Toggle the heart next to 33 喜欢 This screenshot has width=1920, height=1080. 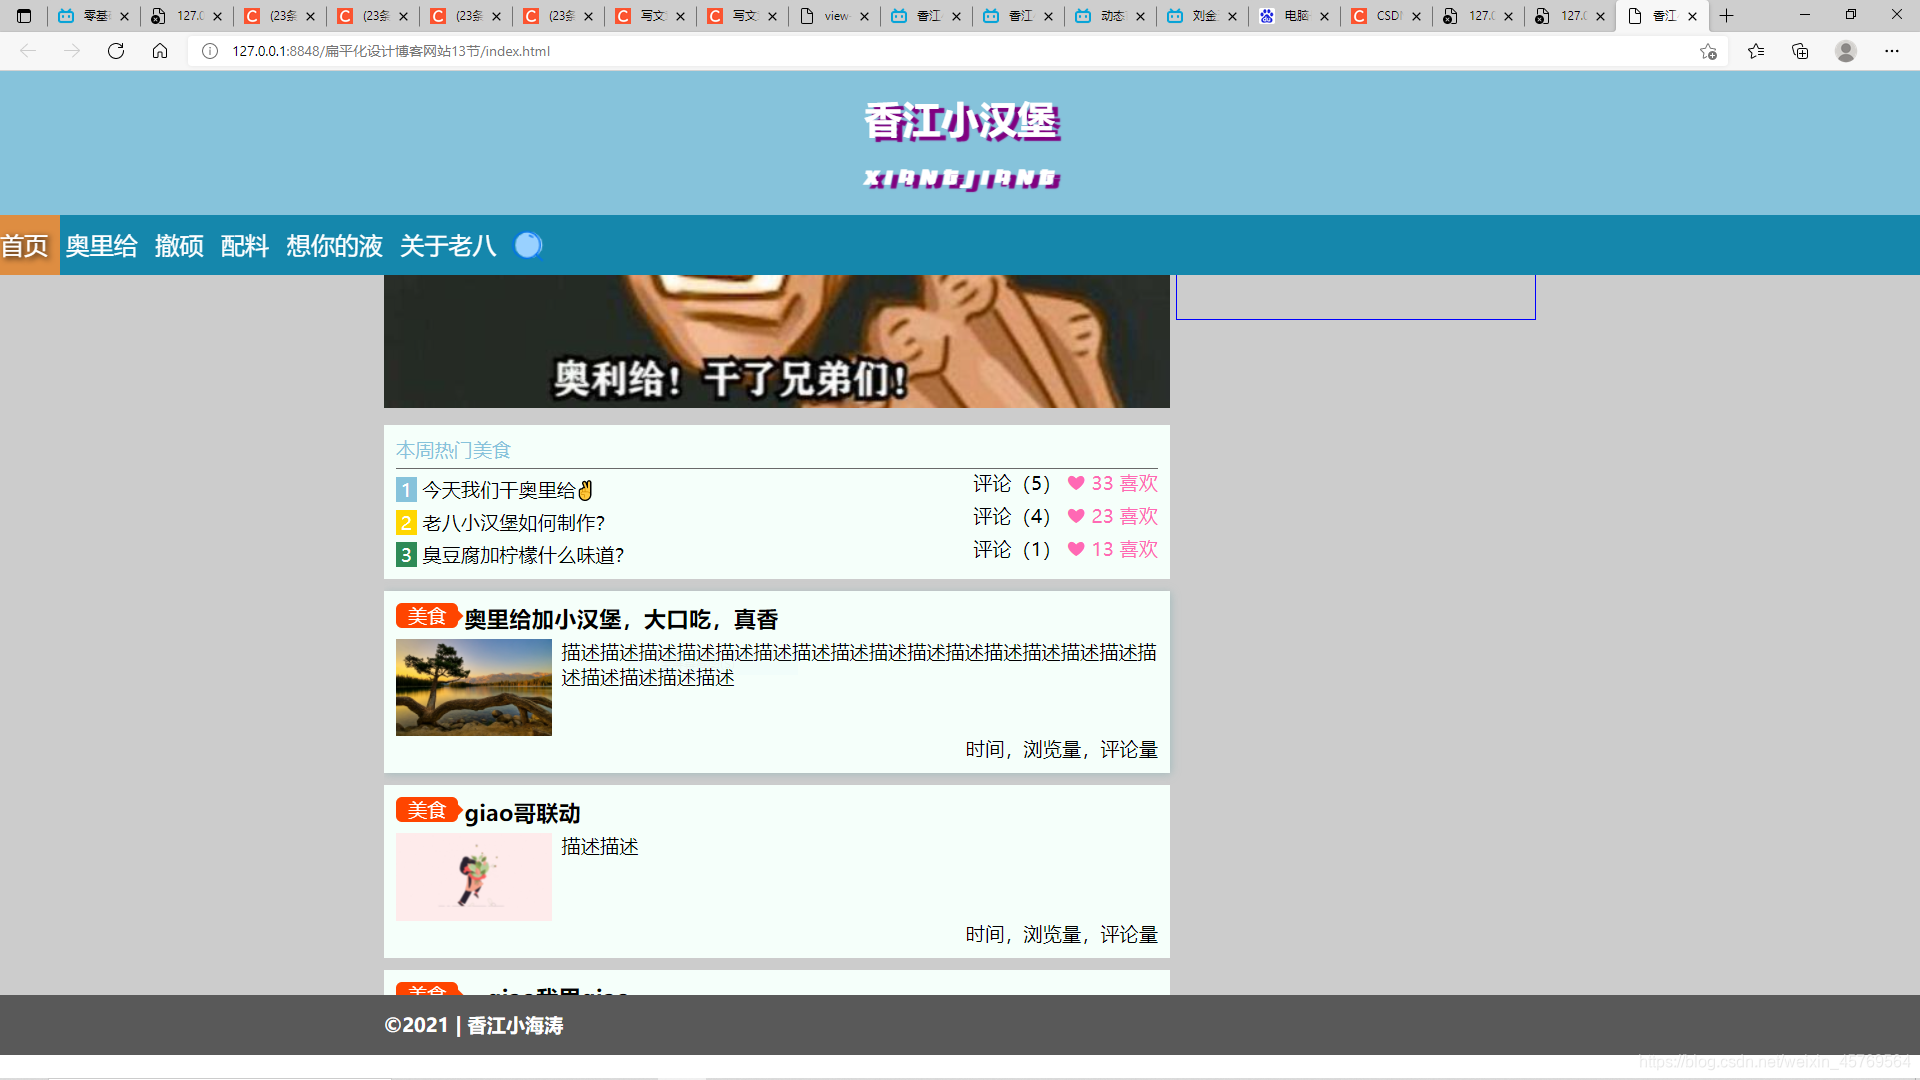(1076, 483)
